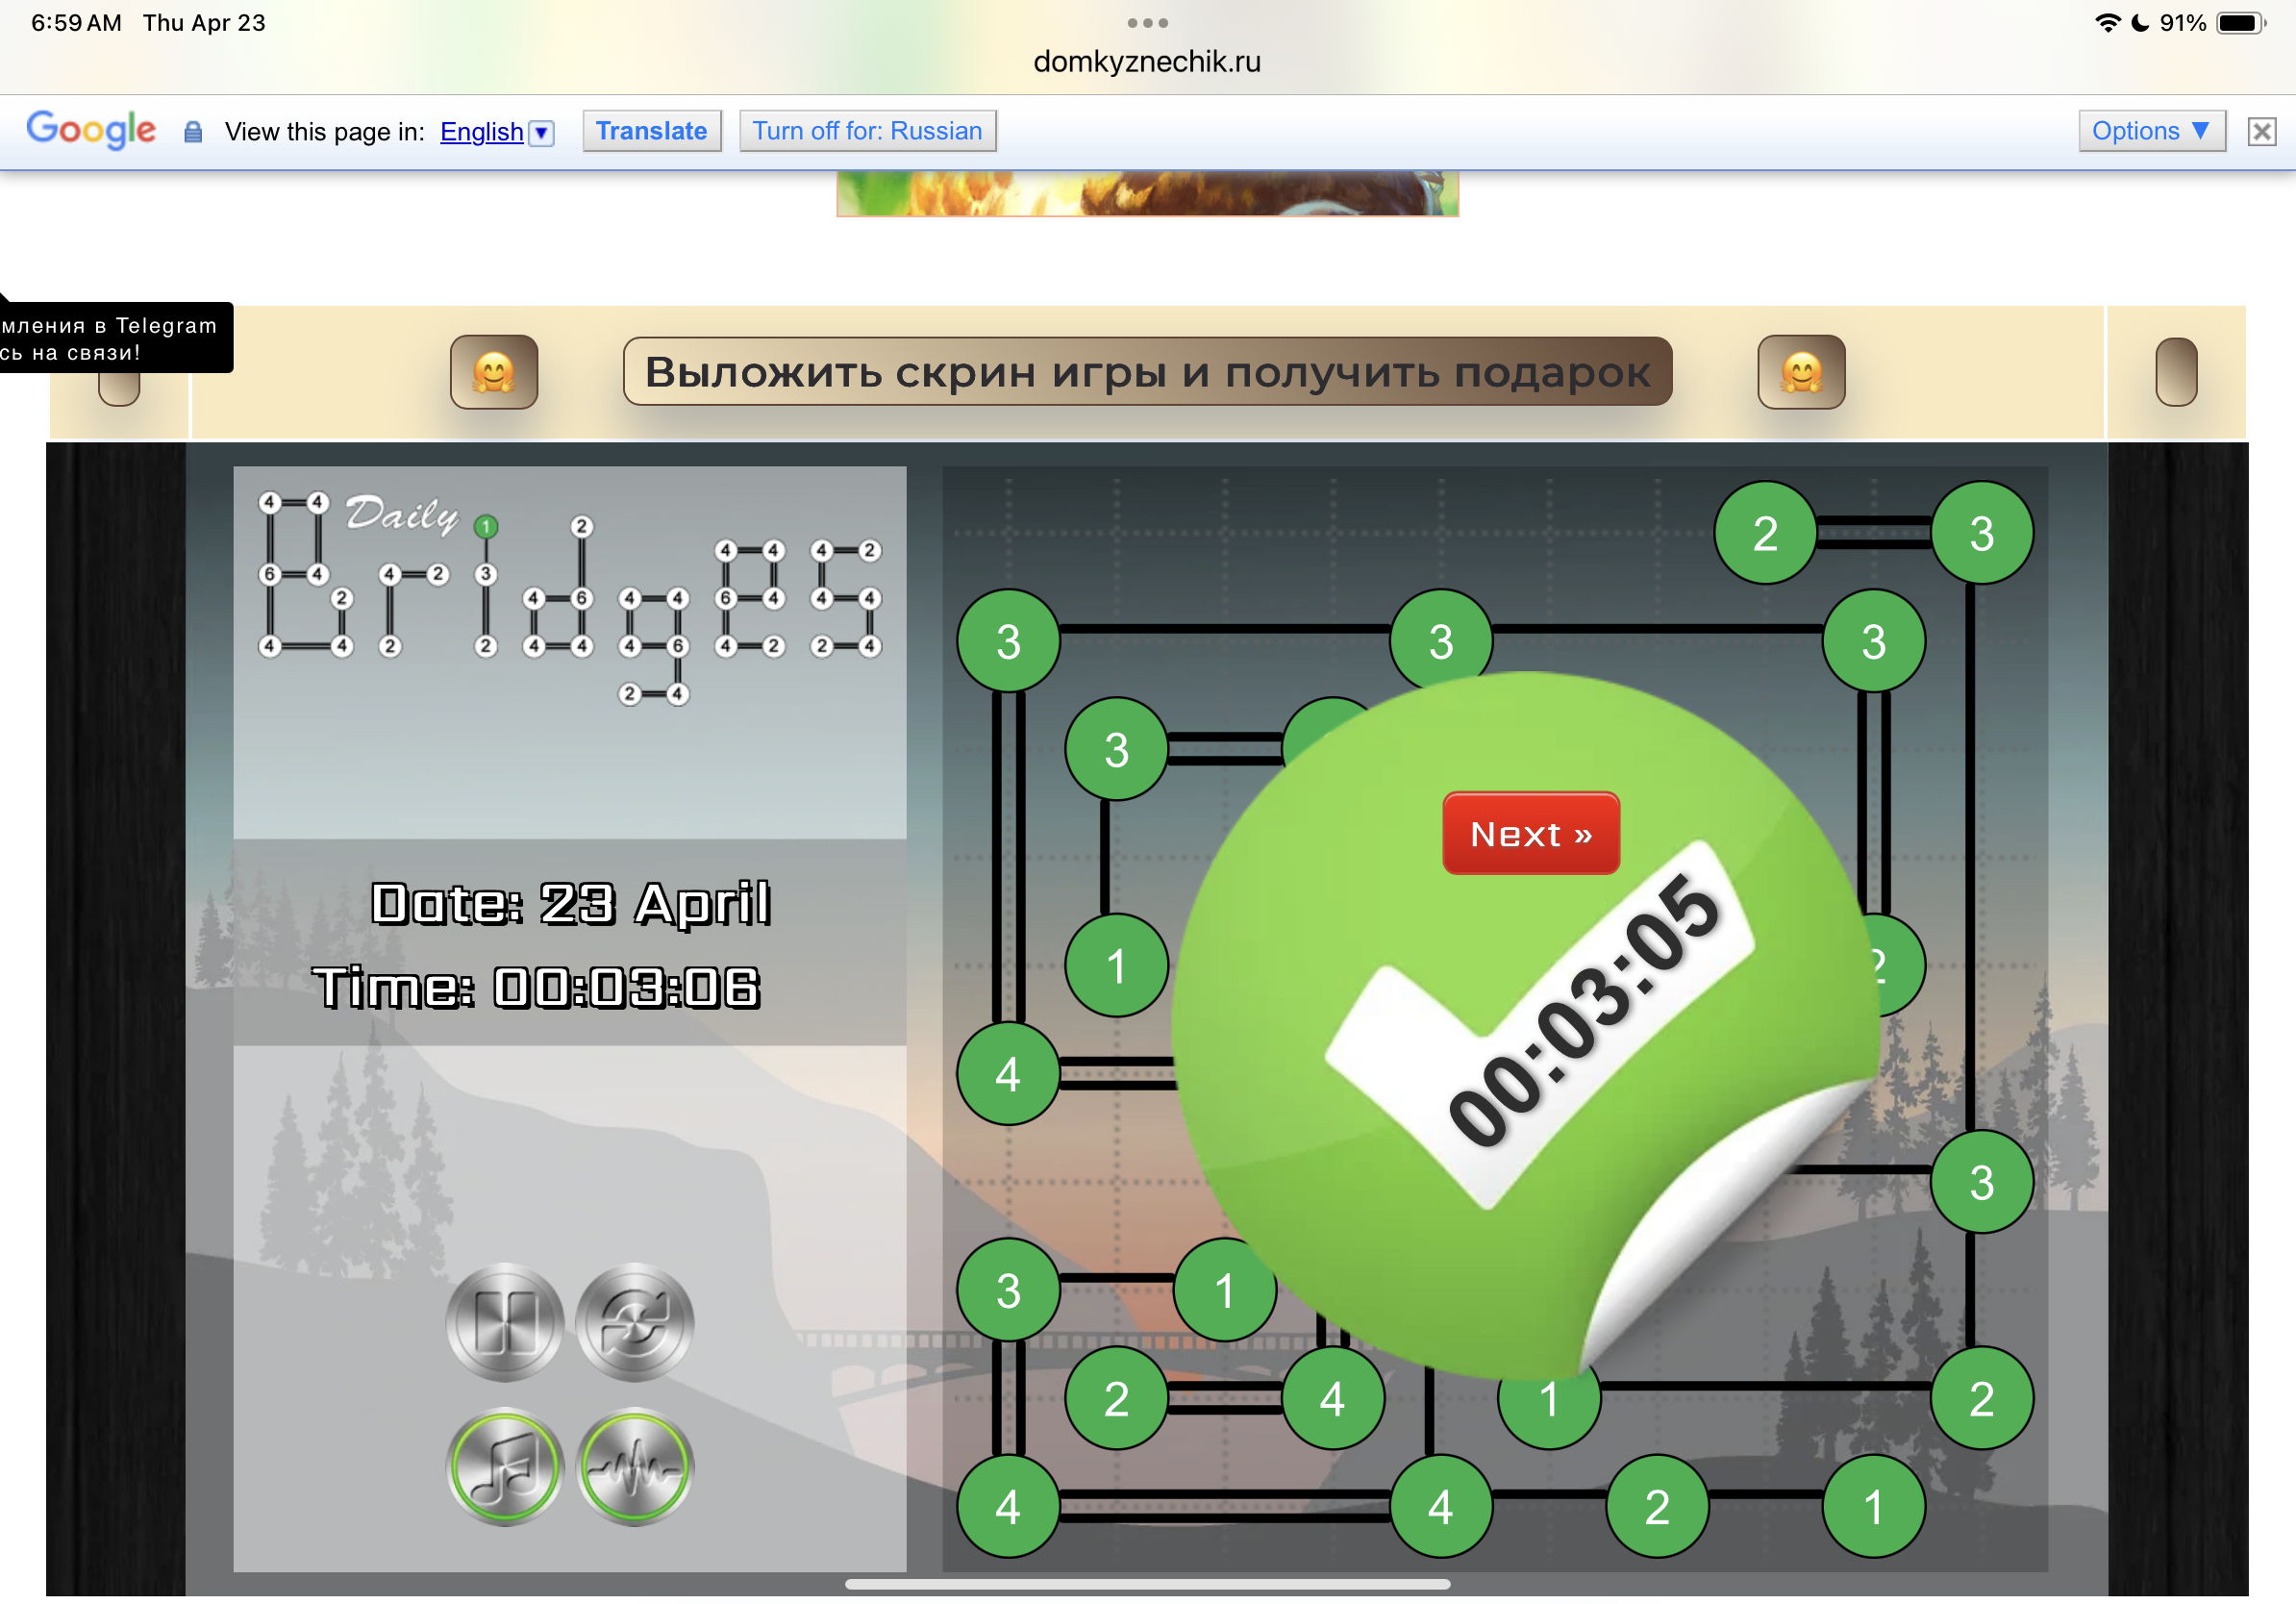Viewport: 2296px width, 1604px height.
Task: Click the Daily Bridges logo
Action: click(x=569, y=597)
